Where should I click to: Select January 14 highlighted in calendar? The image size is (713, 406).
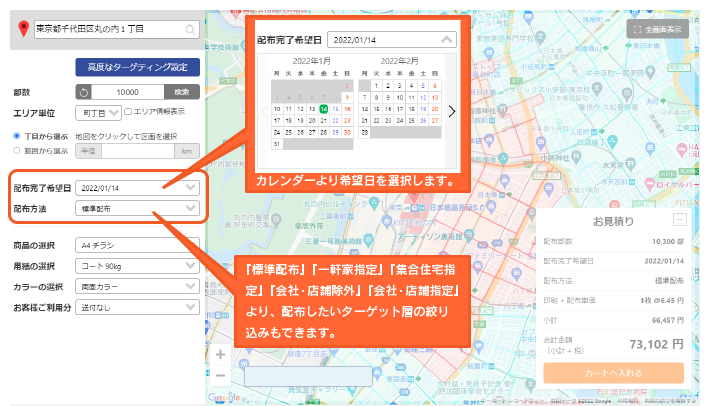coord(323,109)
